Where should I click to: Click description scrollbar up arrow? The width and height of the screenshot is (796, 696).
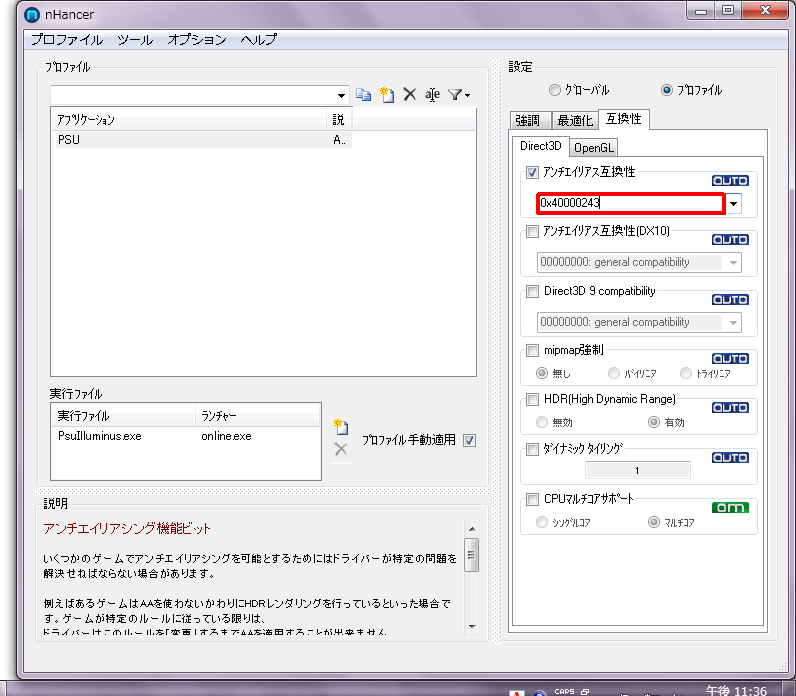(x=472, y=528)
